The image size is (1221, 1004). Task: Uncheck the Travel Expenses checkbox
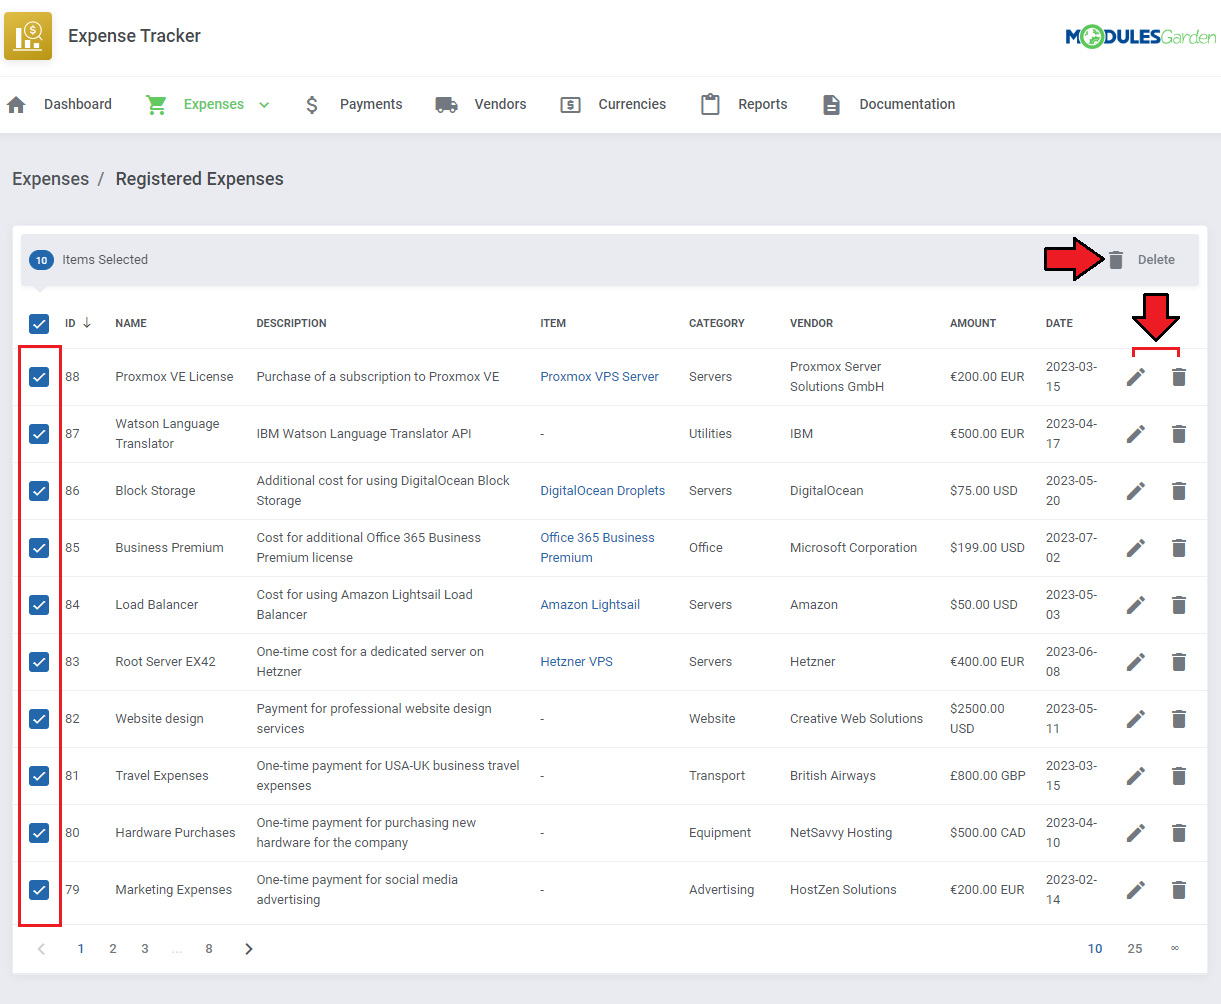pos(39,776)
